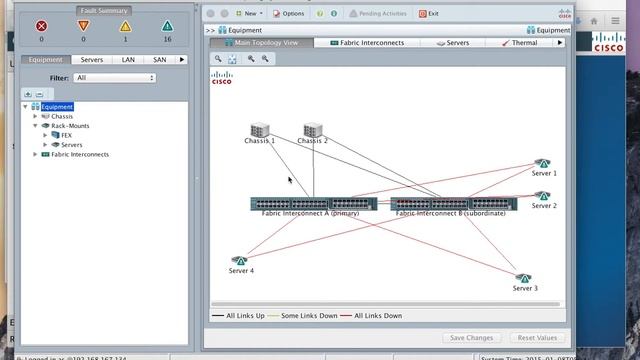Collapse the Equipment tree root
The width and height of the screenshot is (640, 360).
(x=25, y=107)
